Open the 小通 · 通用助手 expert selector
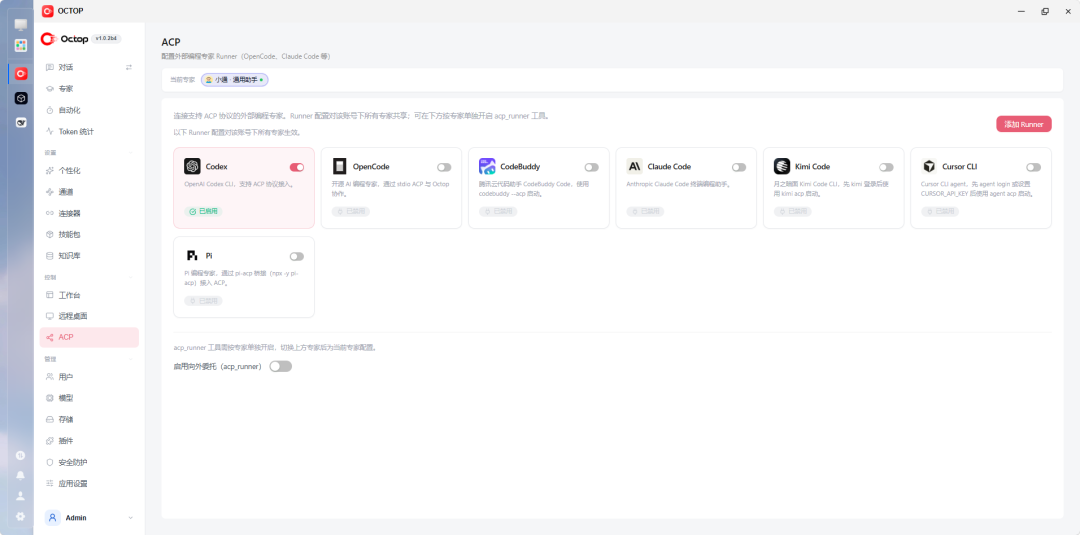Screen dimensions: 1080x535 click(235, 80)
